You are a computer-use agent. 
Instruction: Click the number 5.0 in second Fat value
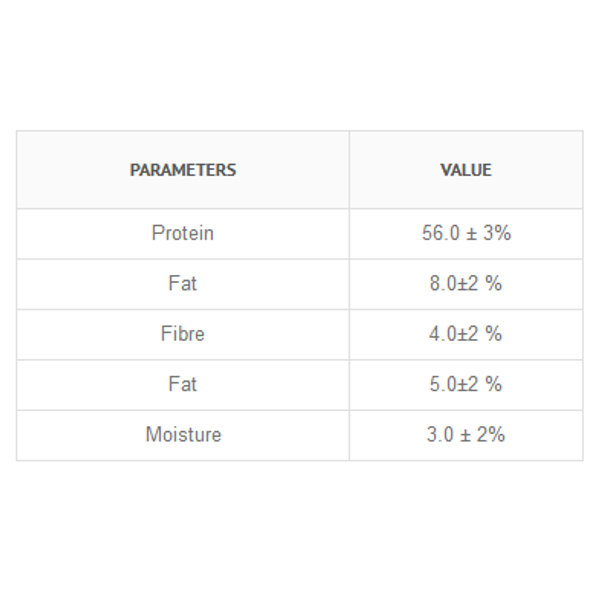(443, 384)
